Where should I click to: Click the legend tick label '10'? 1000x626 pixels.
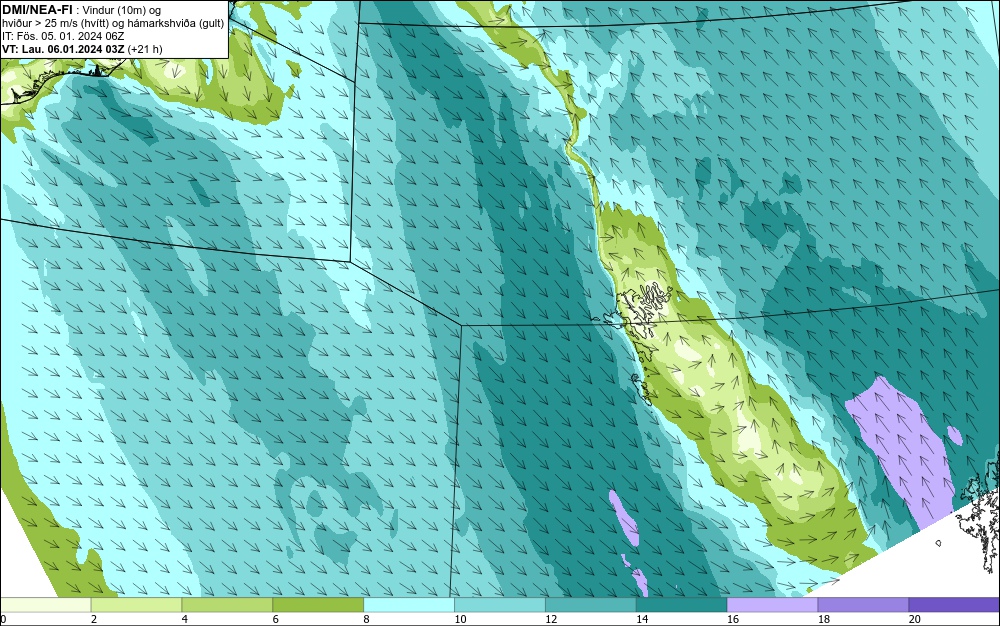pos(460,619)
